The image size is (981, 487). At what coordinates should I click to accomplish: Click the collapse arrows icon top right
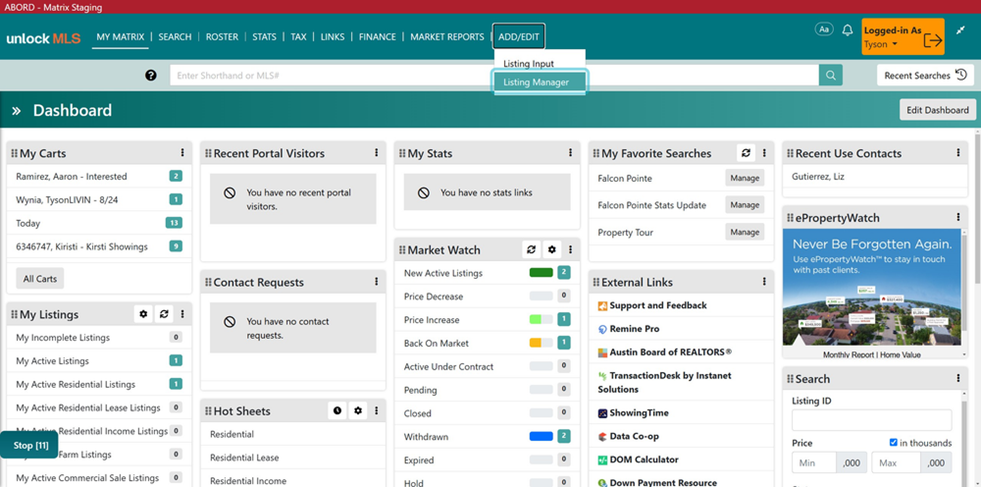[961, 29]
